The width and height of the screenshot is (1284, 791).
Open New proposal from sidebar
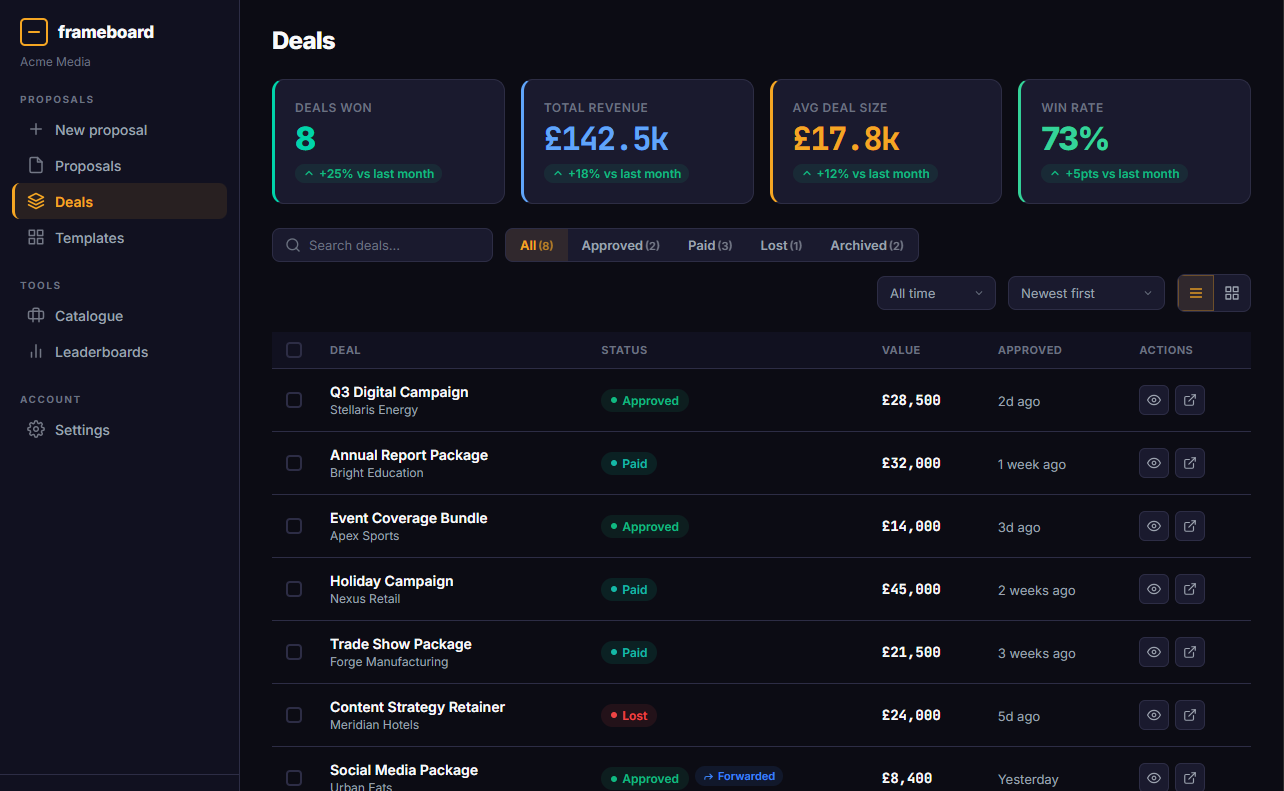119,130
